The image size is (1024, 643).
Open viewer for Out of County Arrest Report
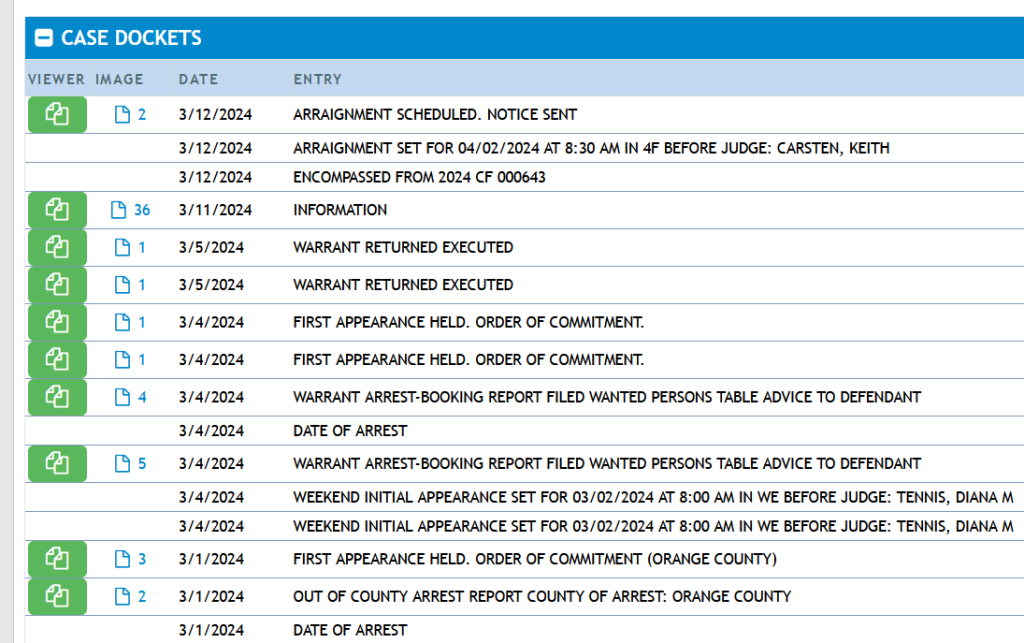57,597
